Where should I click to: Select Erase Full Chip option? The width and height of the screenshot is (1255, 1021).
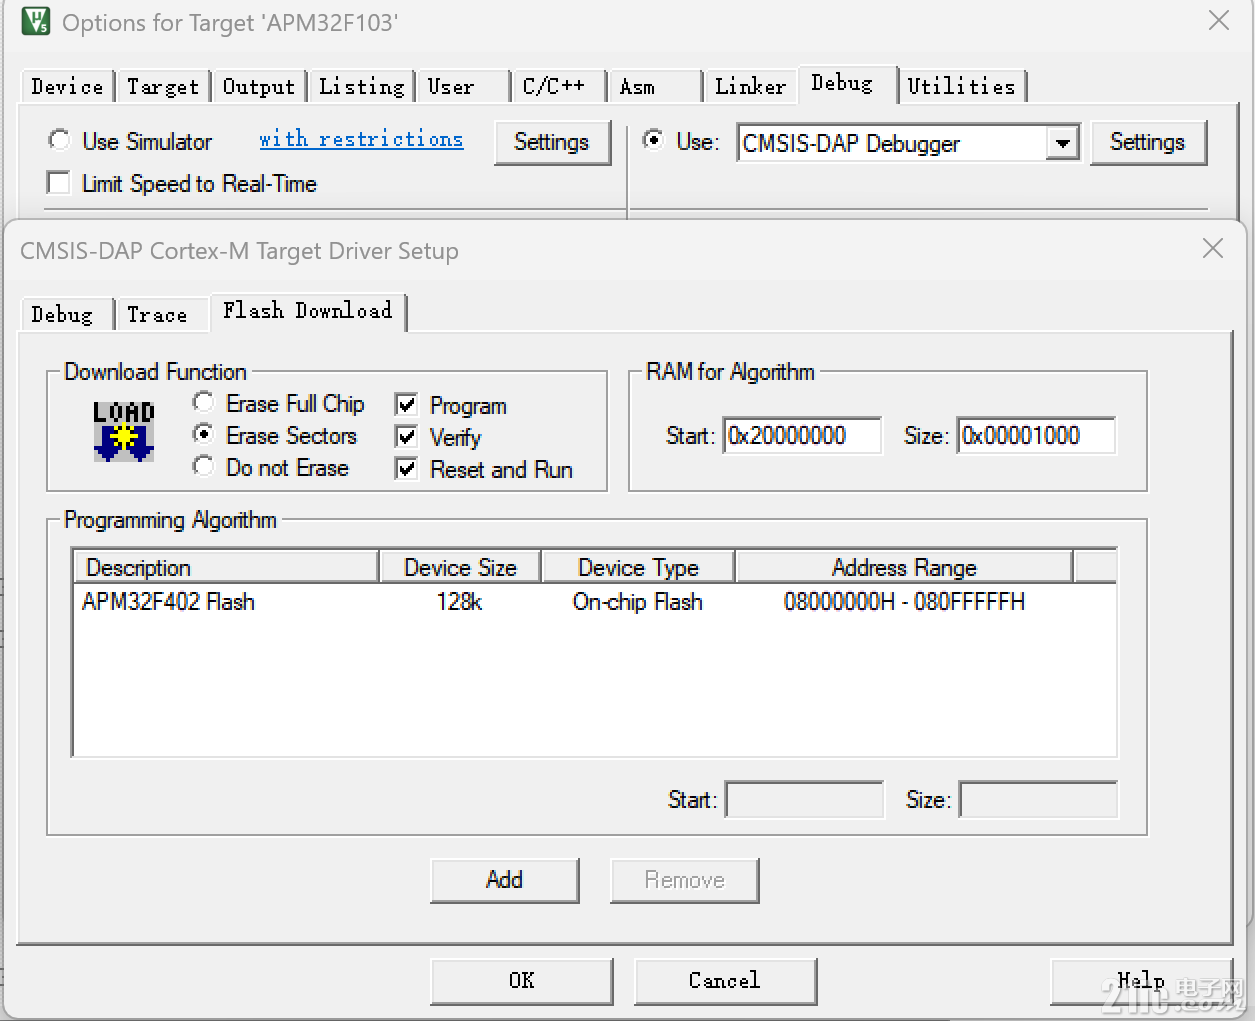(203, 402)
